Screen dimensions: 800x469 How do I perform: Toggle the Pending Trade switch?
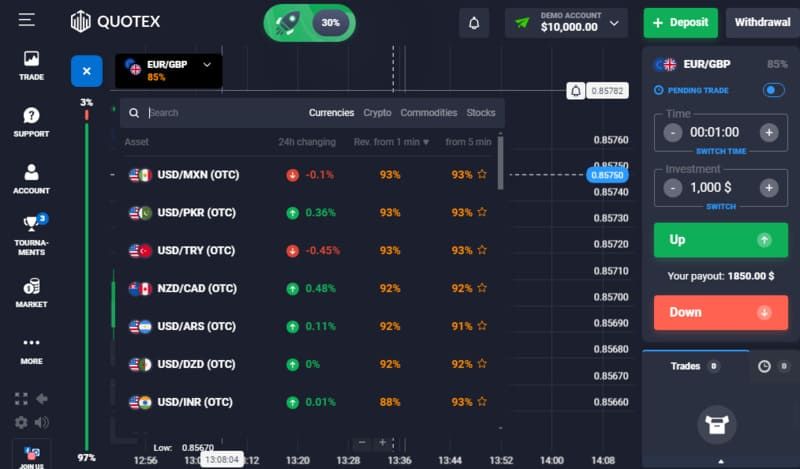click(x=773, y=90)
